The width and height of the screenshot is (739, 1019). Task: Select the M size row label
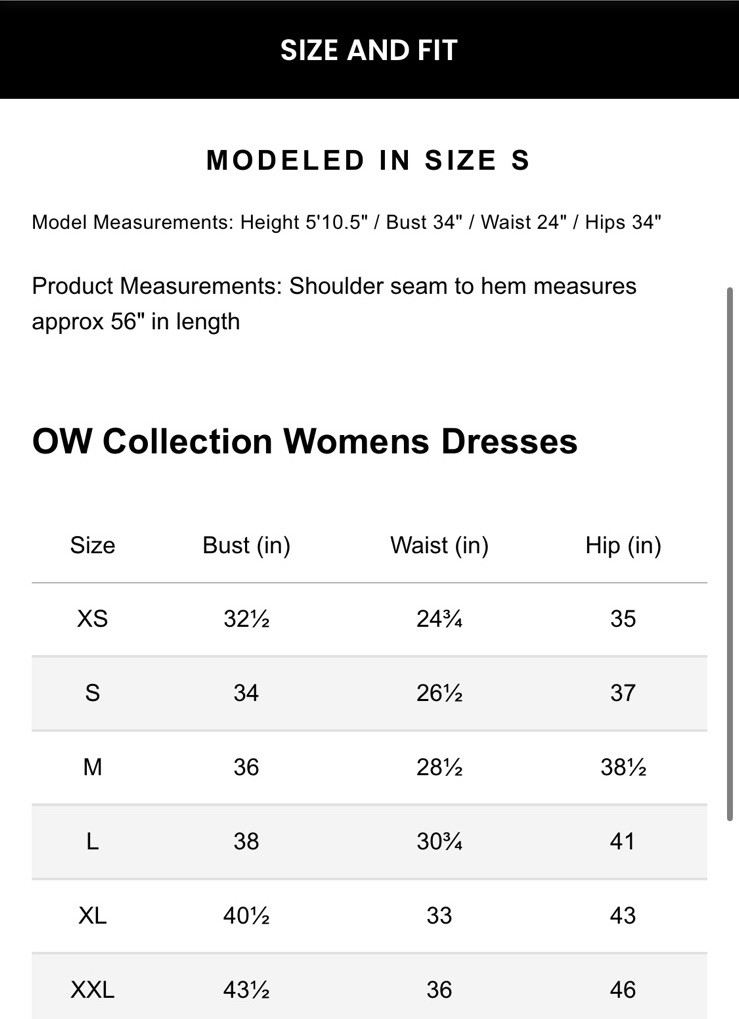[92, 767]
